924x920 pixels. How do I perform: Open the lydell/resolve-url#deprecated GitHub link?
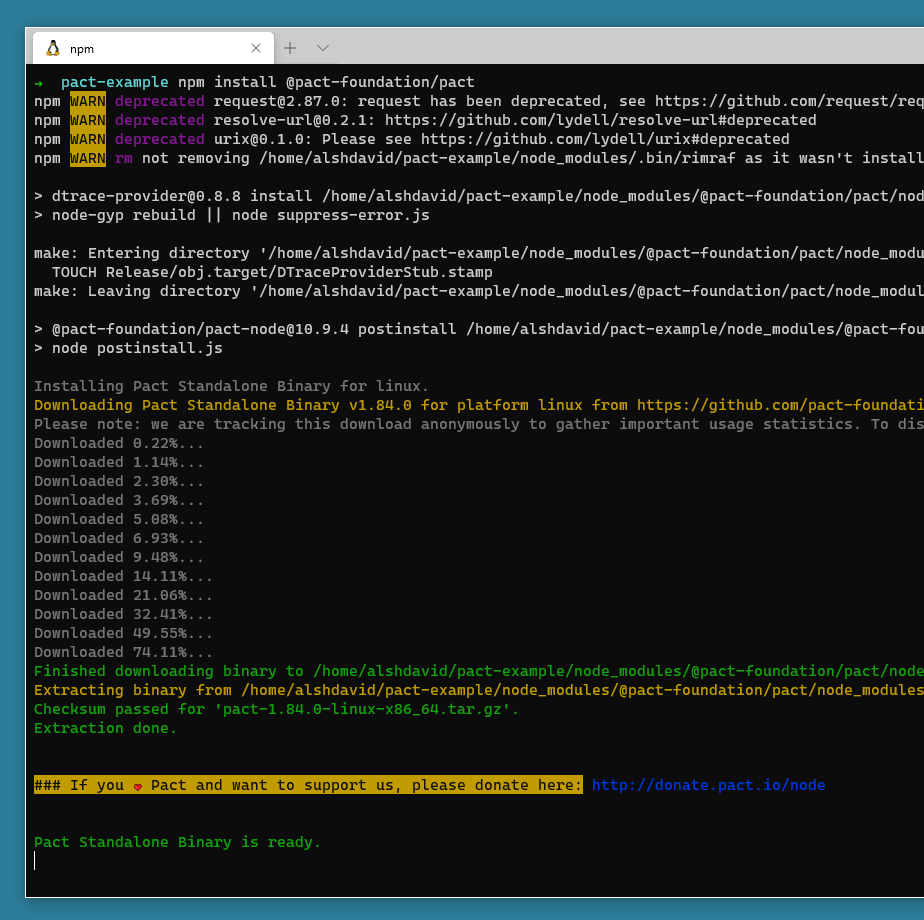600,120
